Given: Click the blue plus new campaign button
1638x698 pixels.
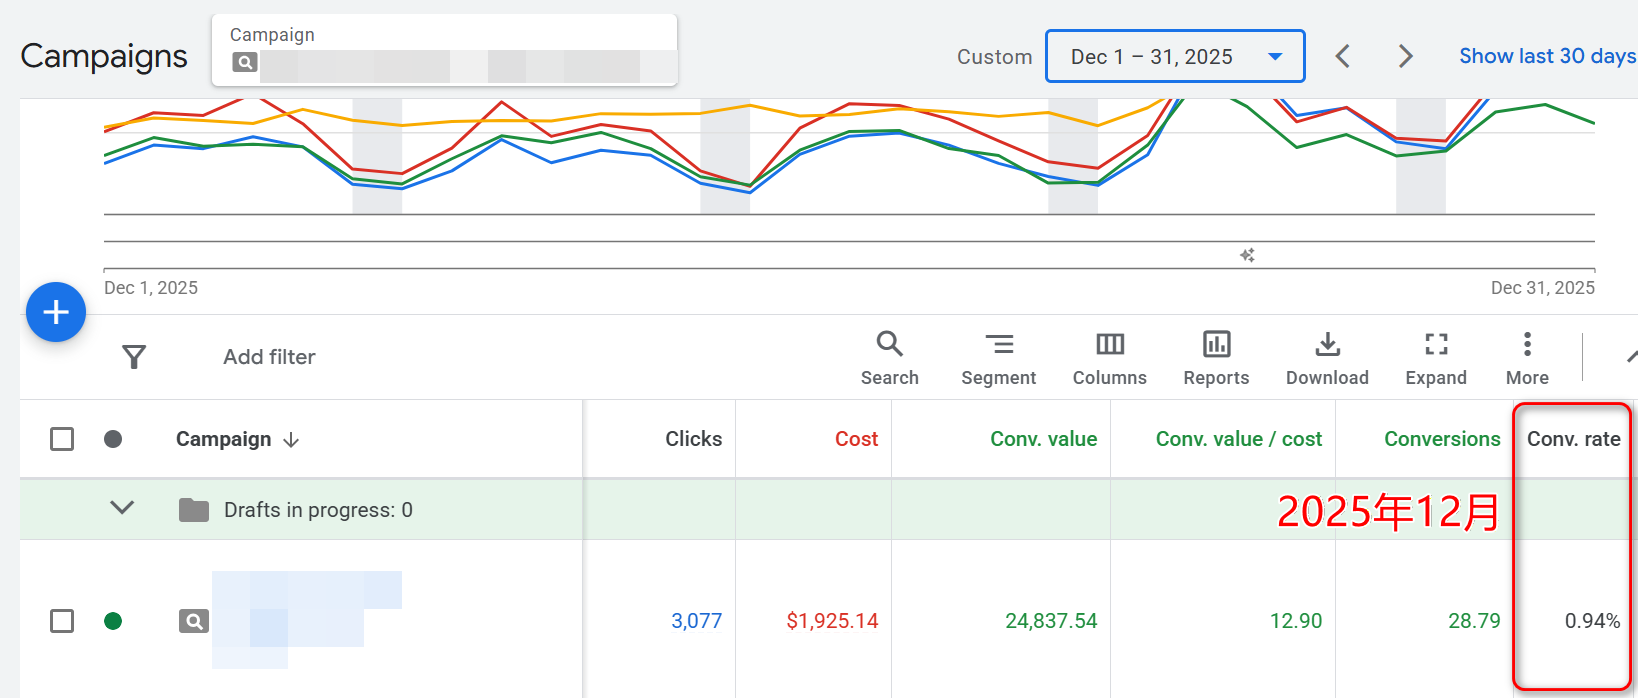Looking at the screenshot, I should 56,312.
